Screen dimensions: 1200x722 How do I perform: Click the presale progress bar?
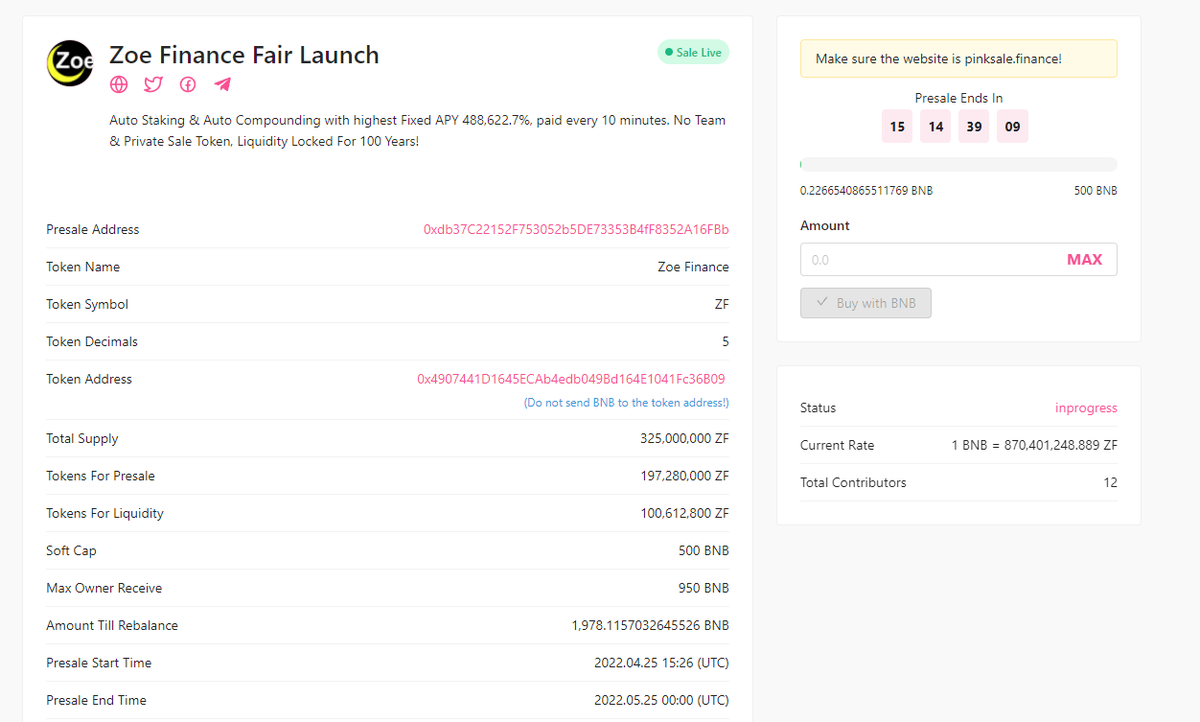click(959, 164)
